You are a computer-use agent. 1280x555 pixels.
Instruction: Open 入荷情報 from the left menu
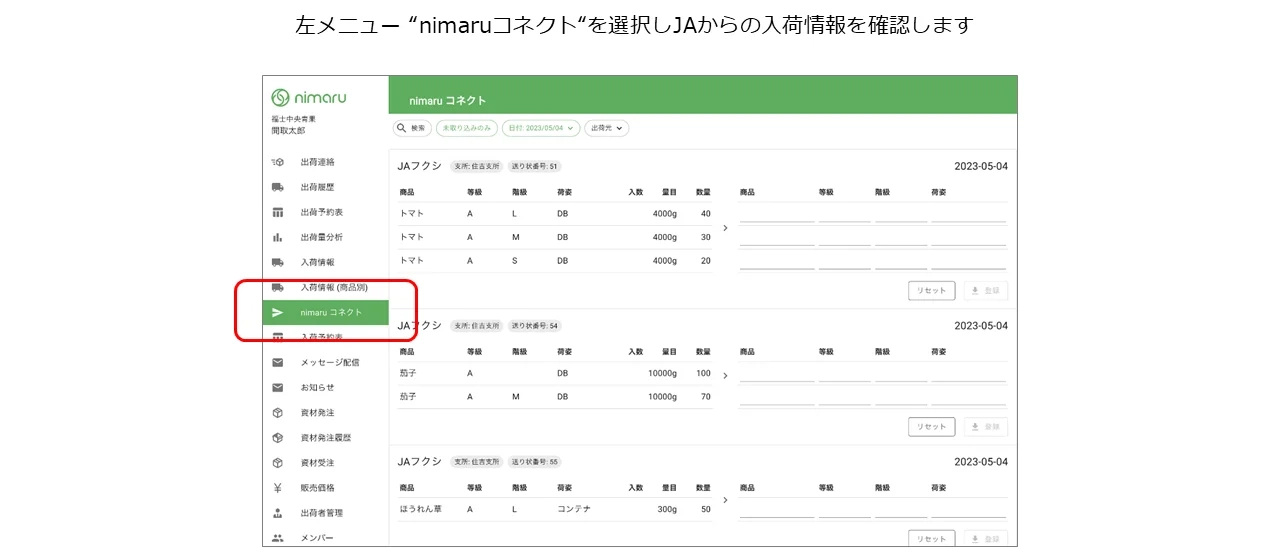(317, 262)
